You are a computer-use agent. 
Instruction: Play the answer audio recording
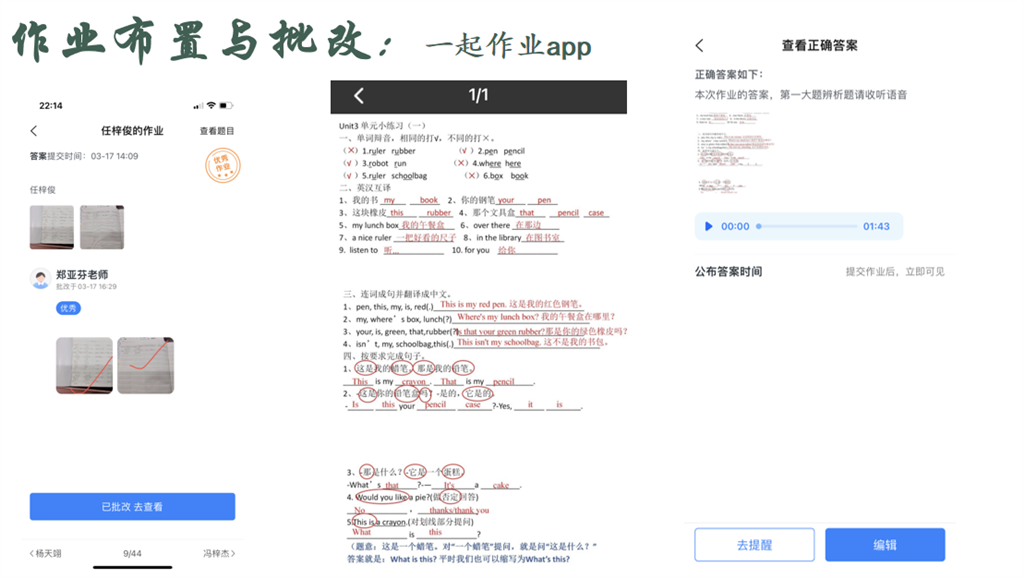click(x=709, y=227)
